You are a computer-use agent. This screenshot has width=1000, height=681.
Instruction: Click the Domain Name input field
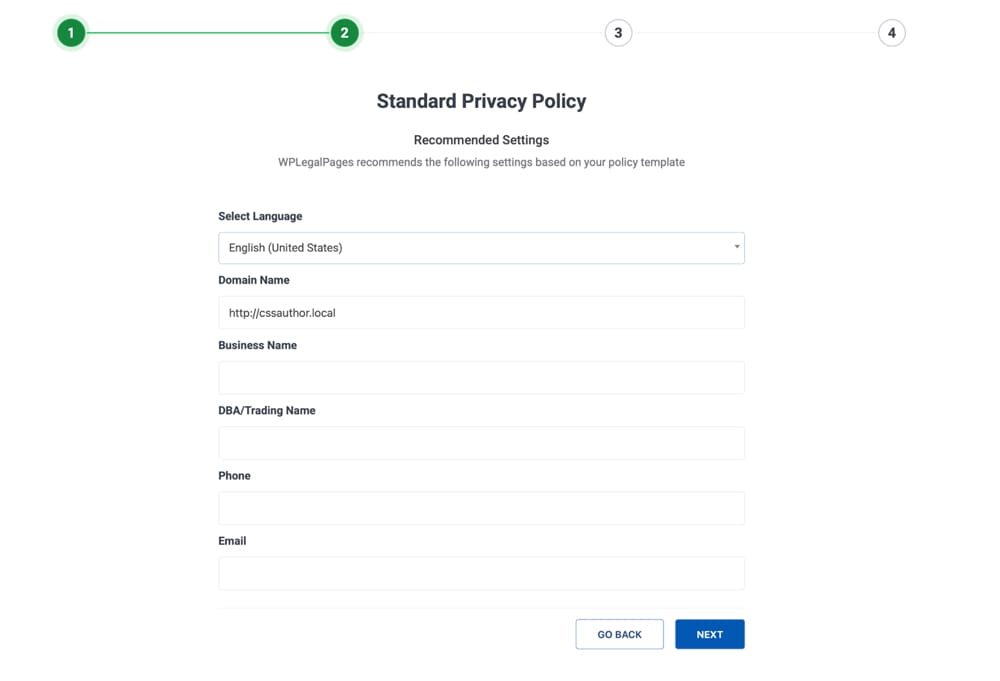click(481, 312)
